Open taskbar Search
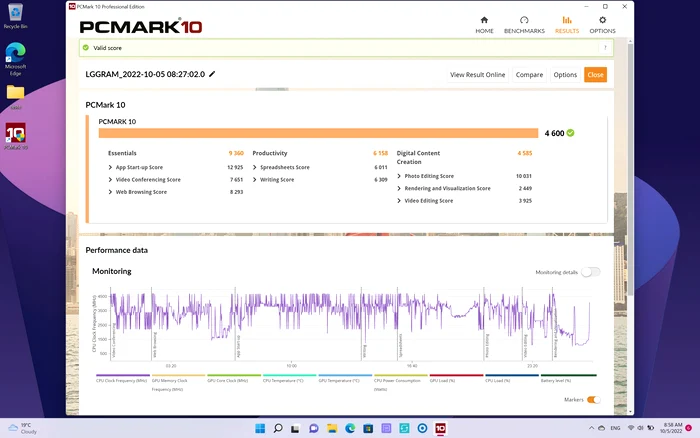 coord(278,429)
